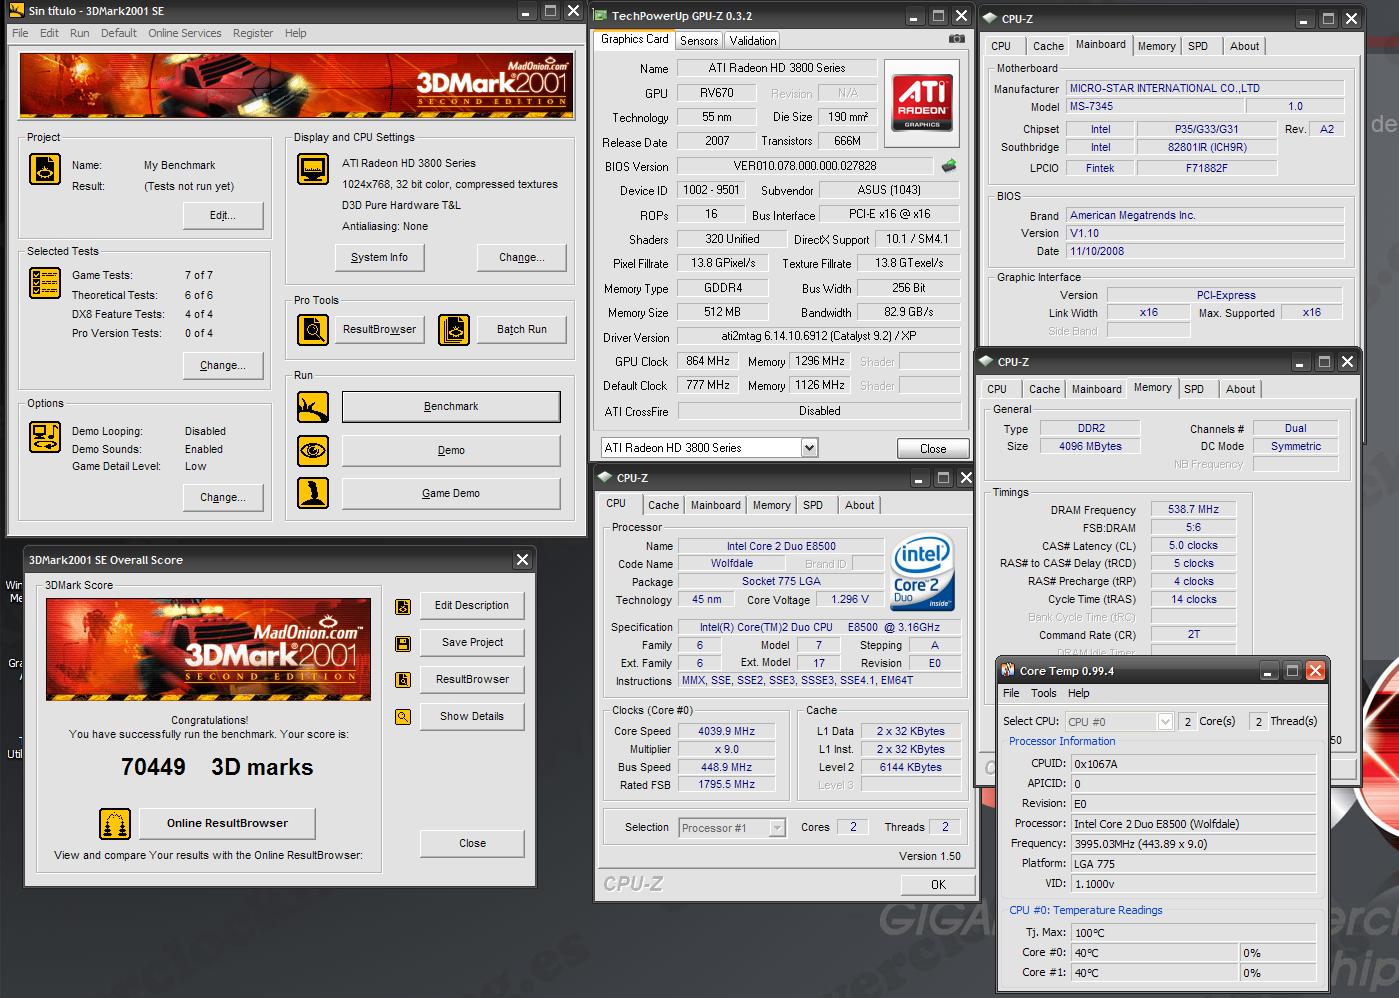This screenshot has height=998, width=1399.
Task: Click the System Info button
Action: point(379,258)
